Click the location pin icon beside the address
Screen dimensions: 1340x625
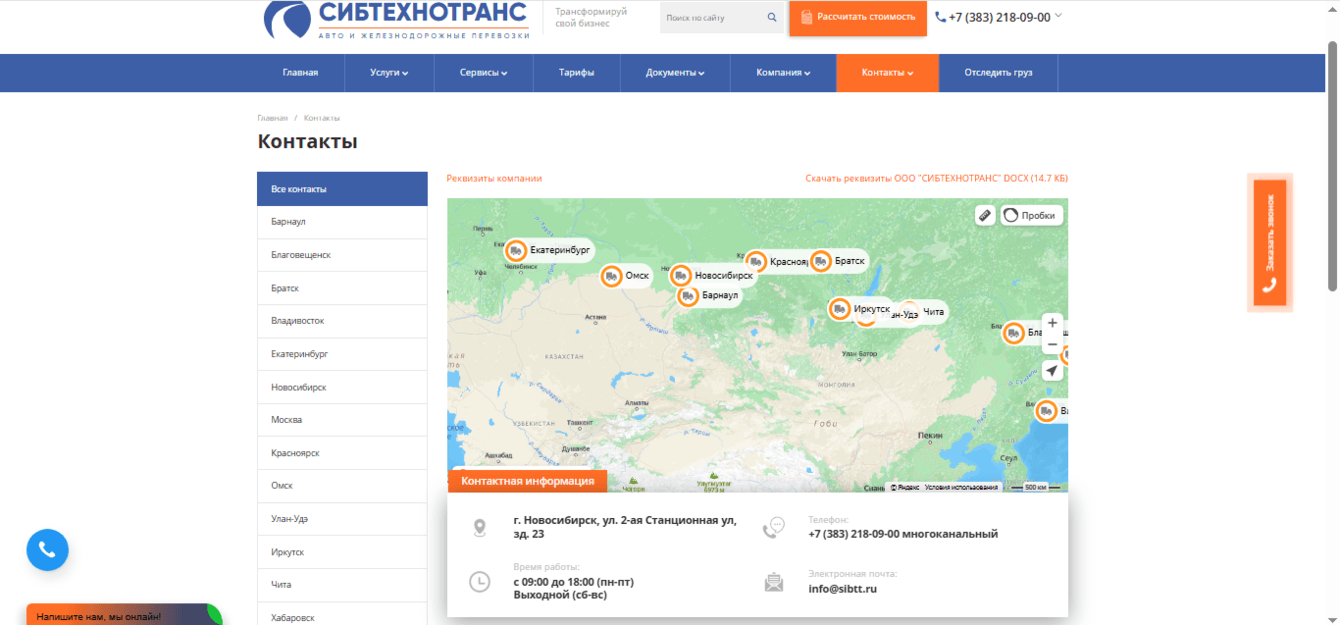(x=480, y=528)
